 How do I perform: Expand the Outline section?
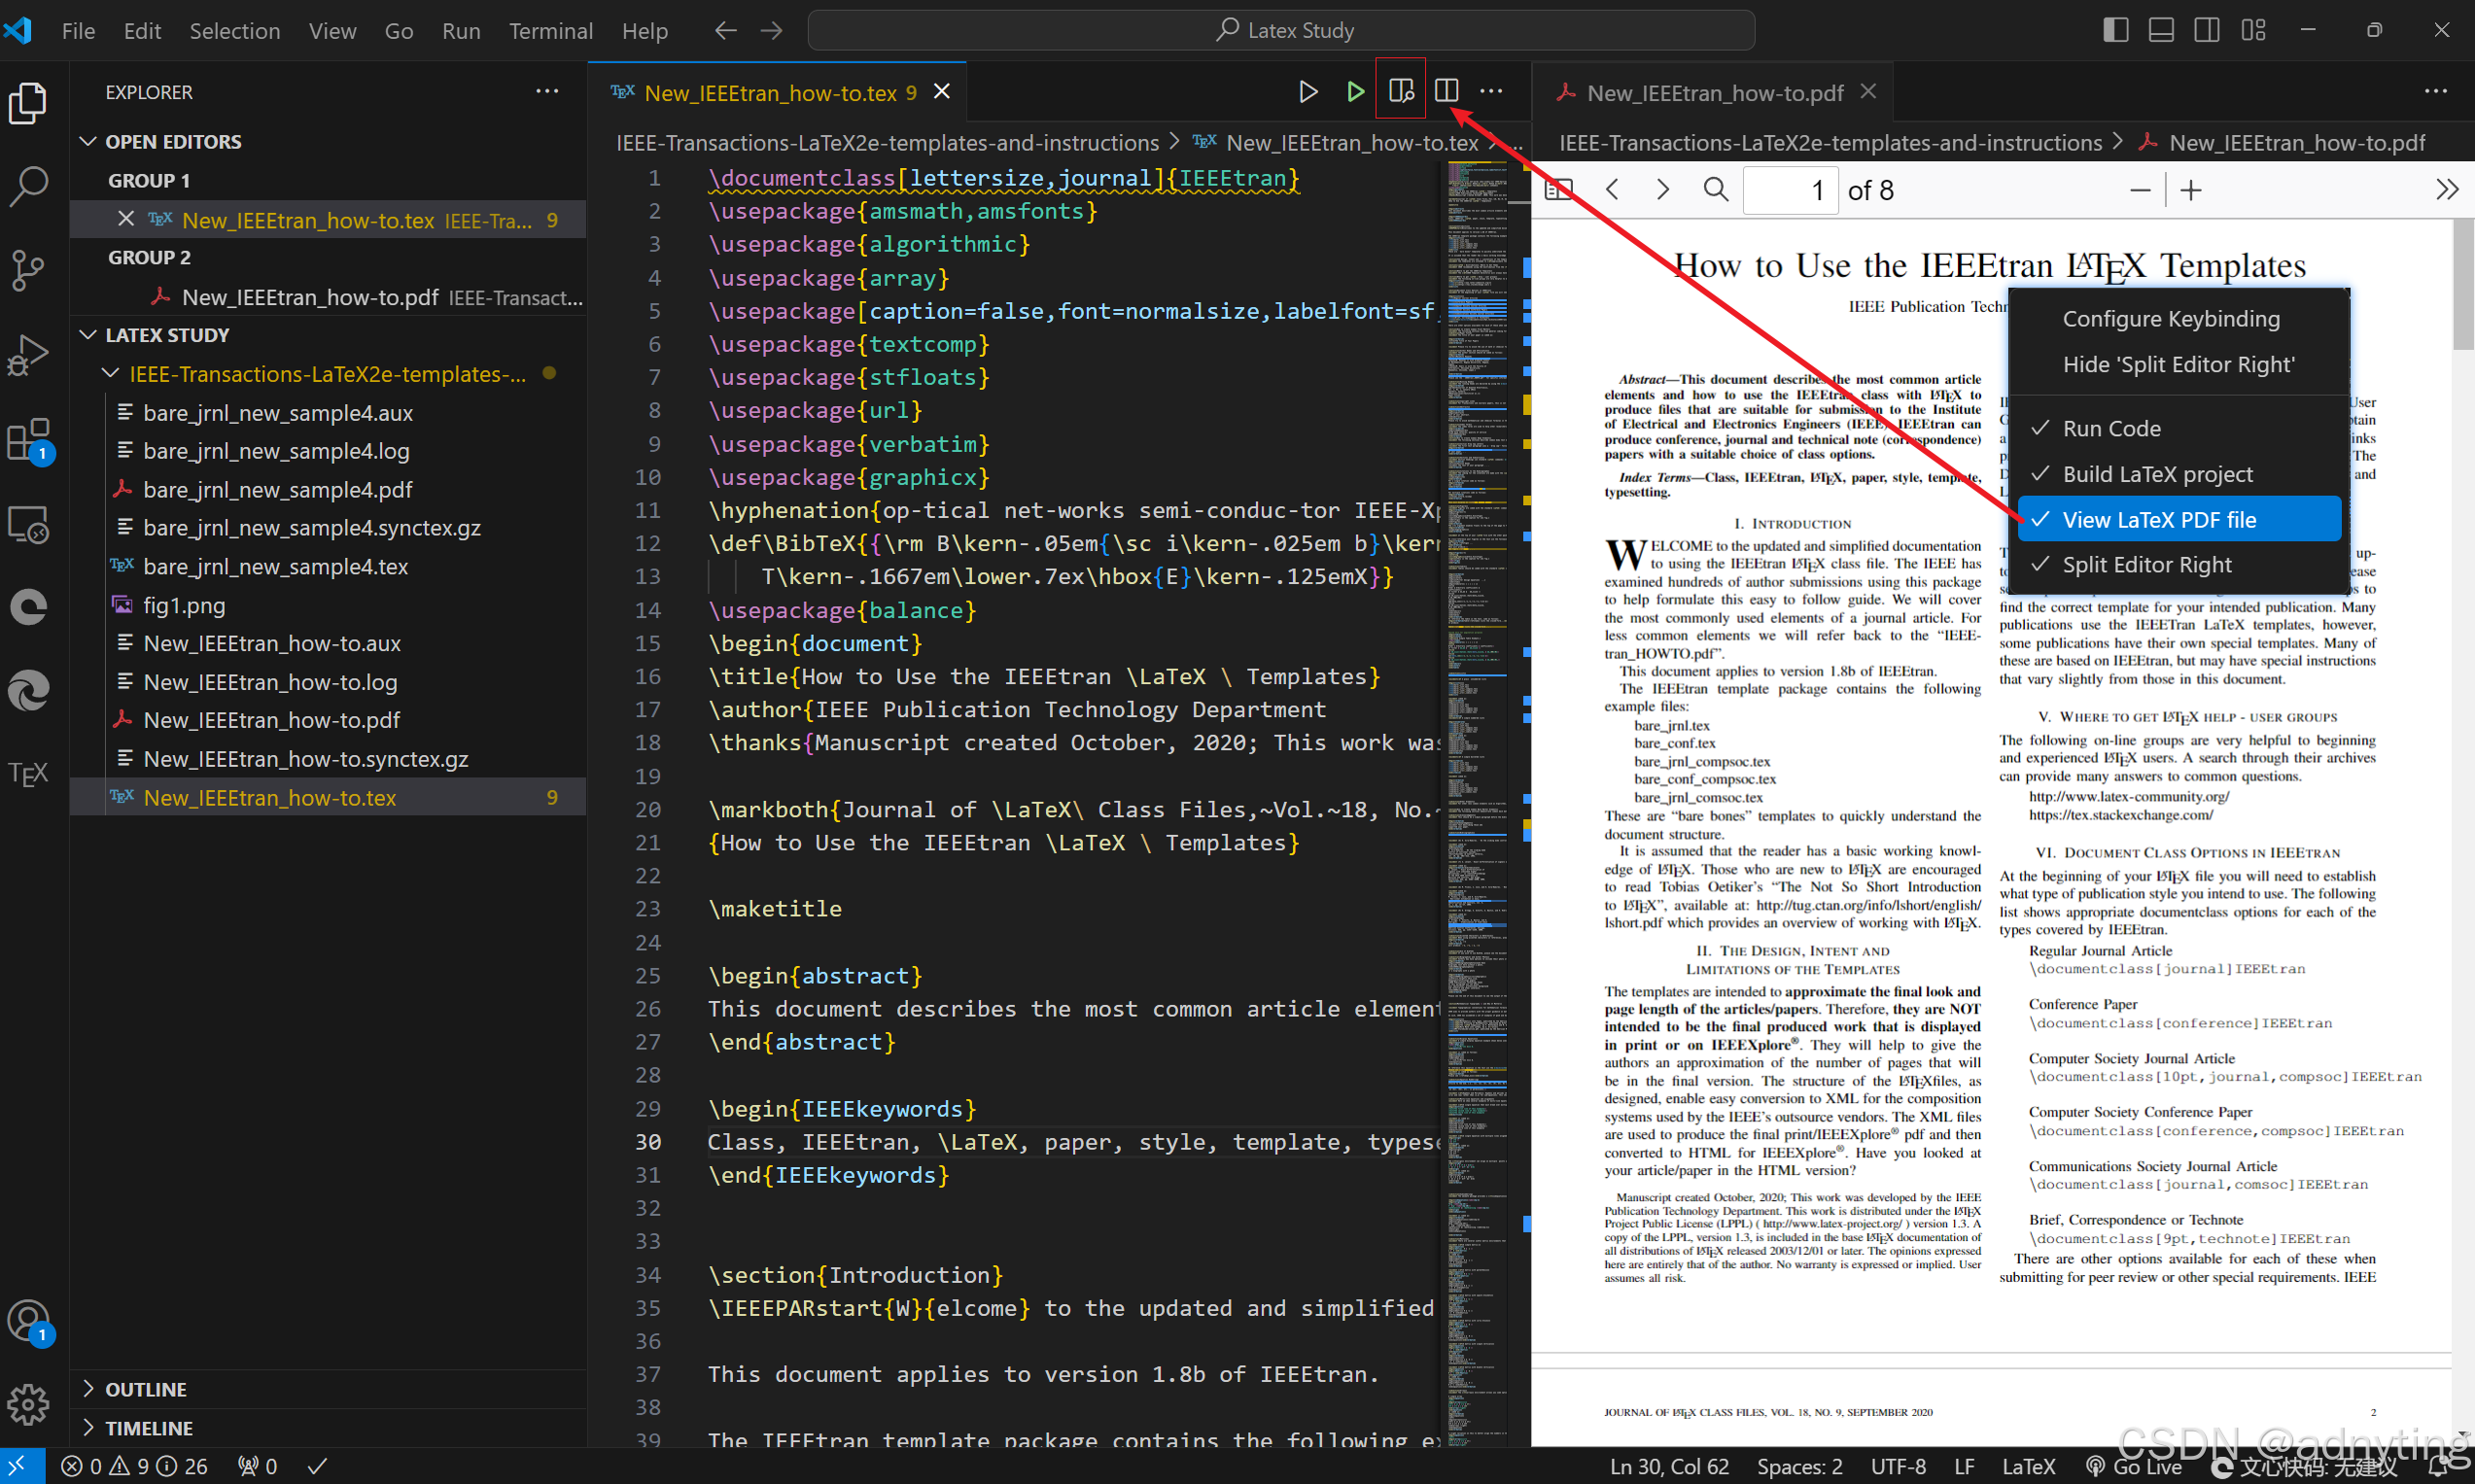328,1390
